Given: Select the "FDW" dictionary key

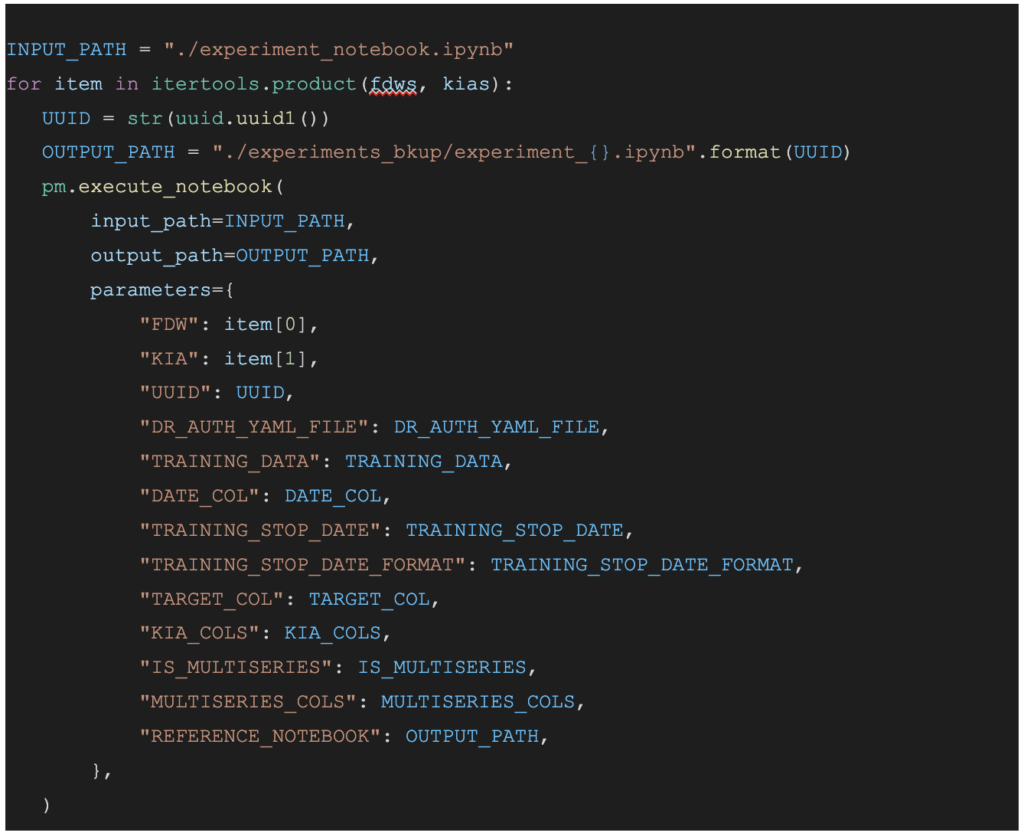Looking at the screenshot, I should pyautogui.click(x=169, y=324).
